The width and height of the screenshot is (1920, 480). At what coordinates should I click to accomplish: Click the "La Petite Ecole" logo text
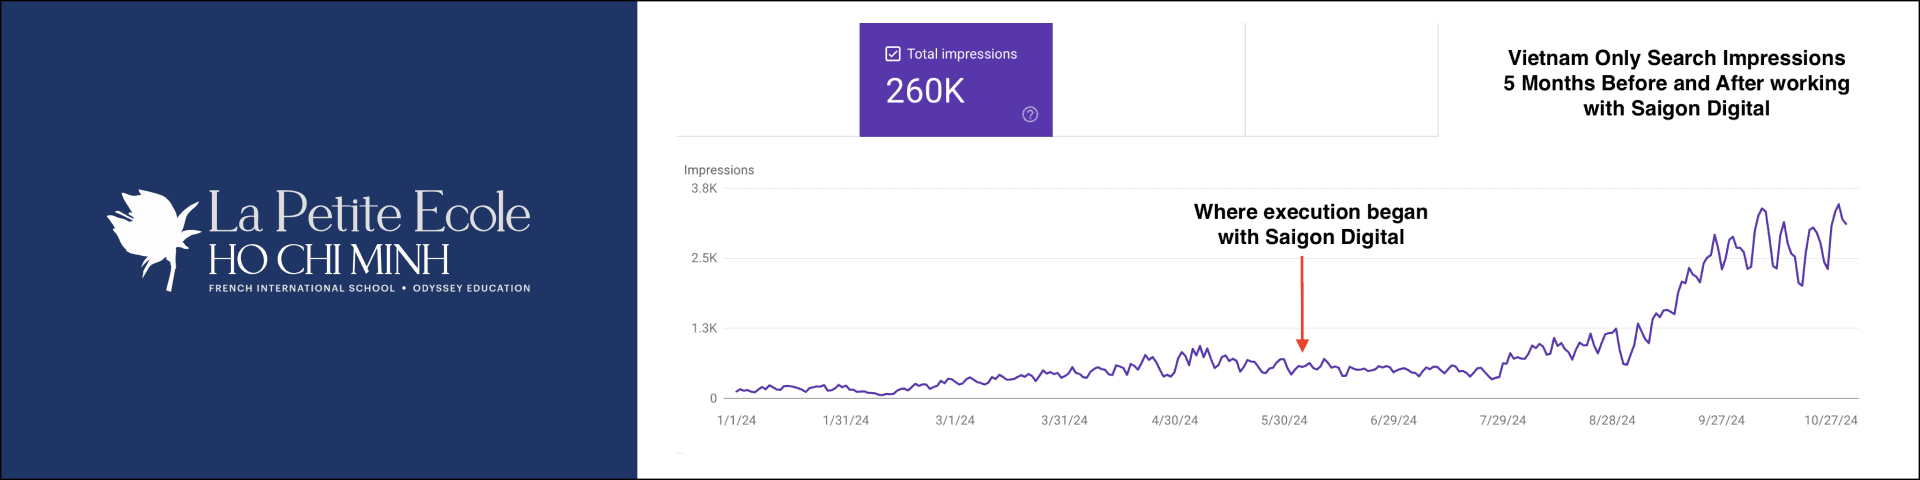tap(369, 212)
